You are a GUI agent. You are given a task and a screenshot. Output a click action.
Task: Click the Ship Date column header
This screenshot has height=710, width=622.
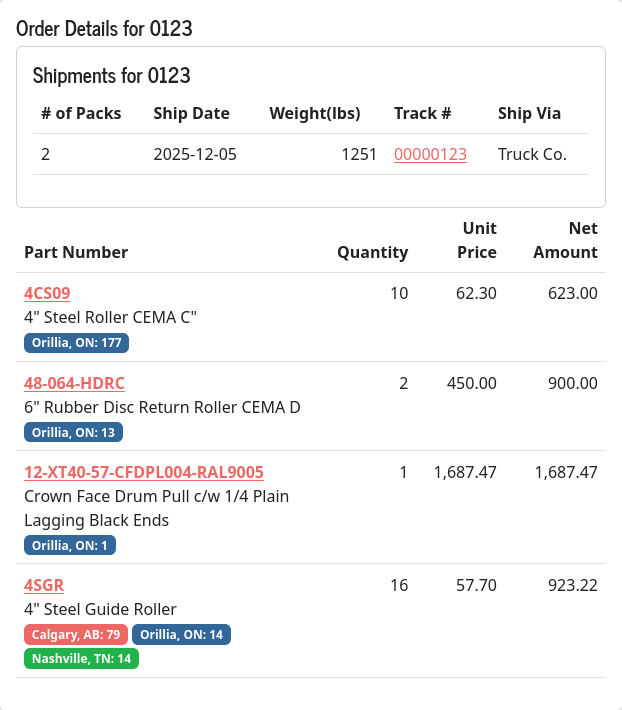(191, 113)
